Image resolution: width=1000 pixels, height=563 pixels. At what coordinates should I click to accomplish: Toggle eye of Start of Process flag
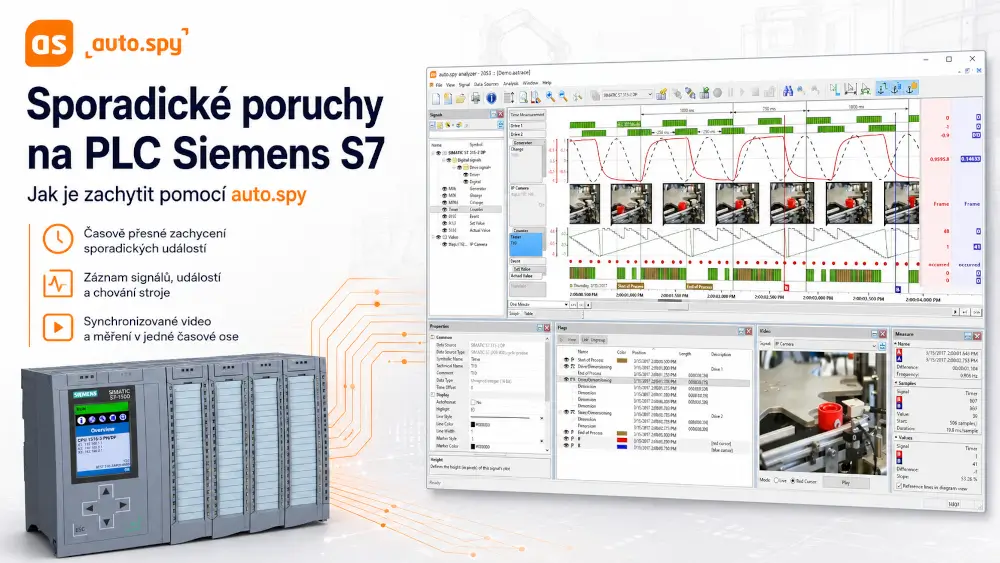coord(565,360)
